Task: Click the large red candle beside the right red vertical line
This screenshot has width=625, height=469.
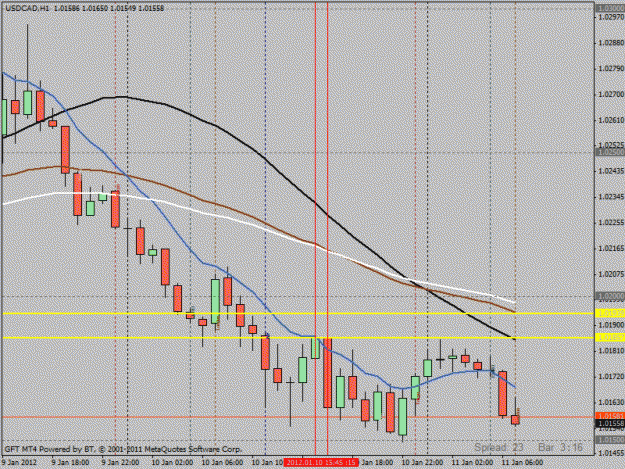Action: (328, 373)
